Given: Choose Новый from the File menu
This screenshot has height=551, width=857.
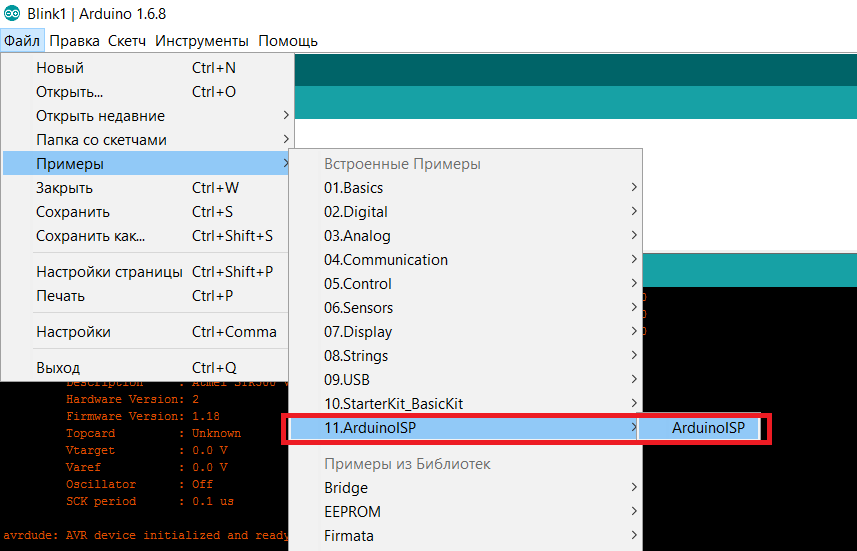Looking at the screenshot, I should [x=147, y=68].
